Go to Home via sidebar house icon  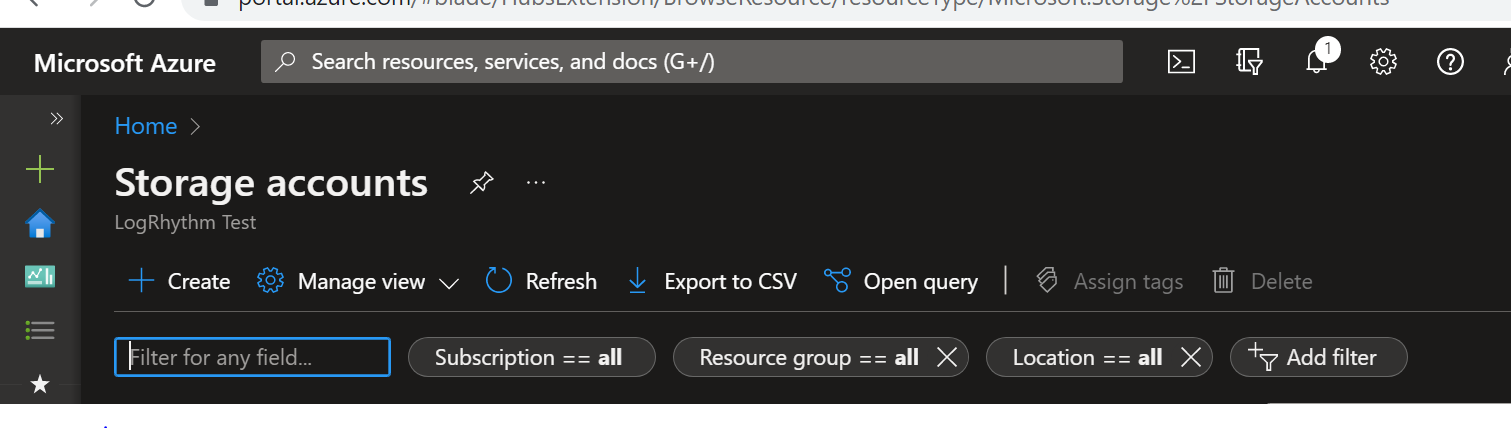[x=40, y=224]
